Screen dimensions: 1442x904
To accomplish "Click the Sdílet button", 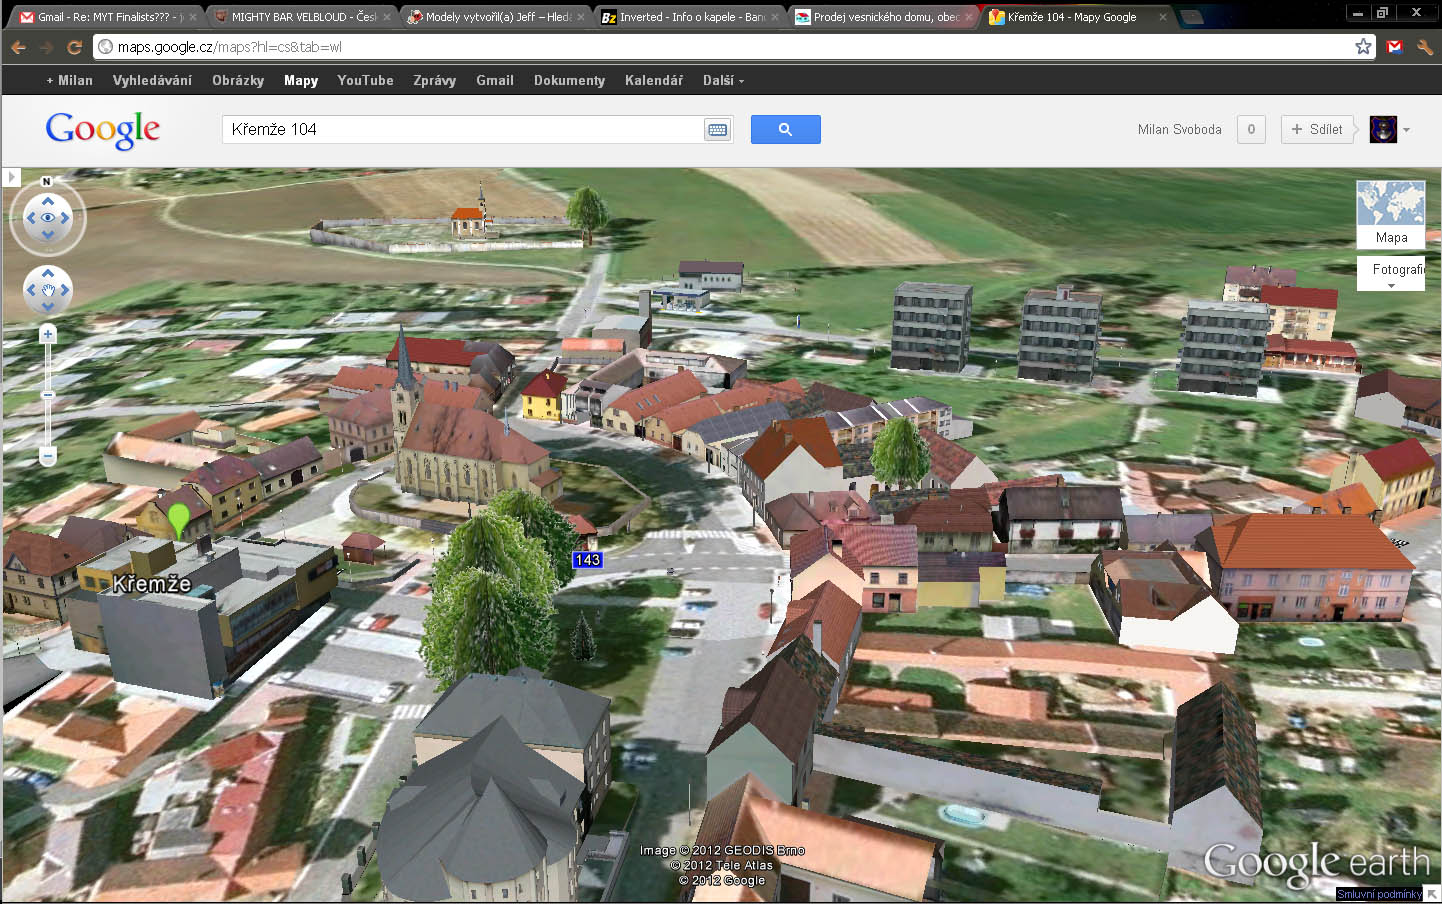I will pyautogui.click(x=1318, y=129).
